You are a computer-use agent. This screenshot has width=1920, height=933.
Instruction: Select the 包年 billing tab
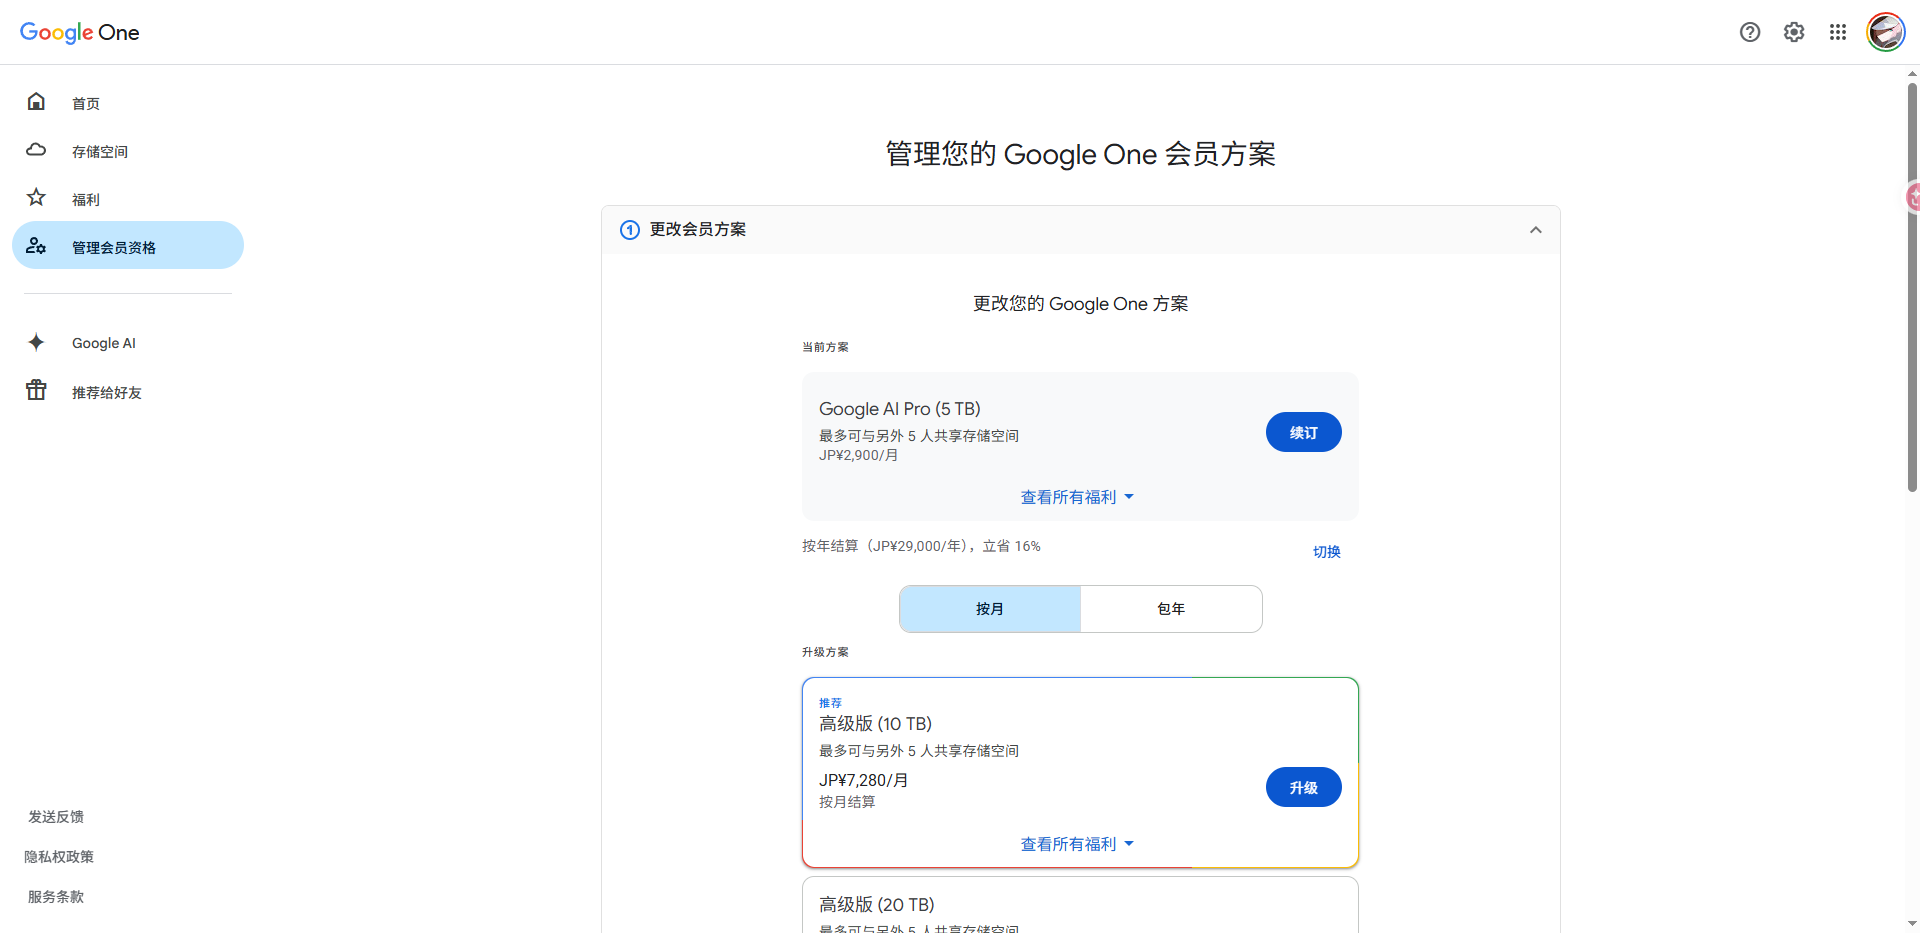pyautogui.click(x=1171, y=609)
